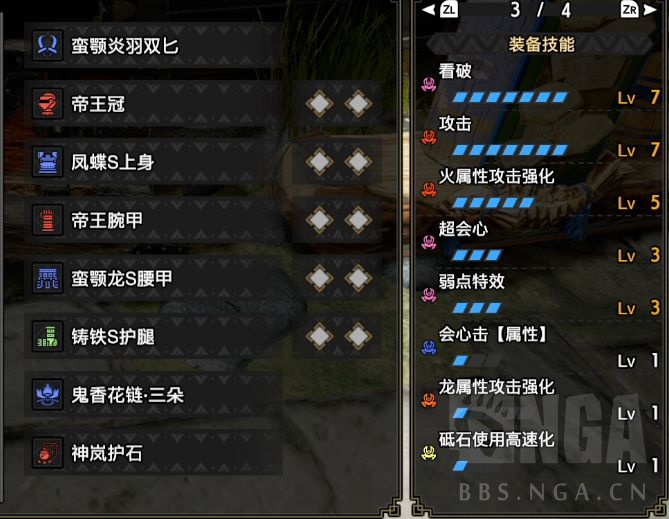
Task: Select first decoration slot of 铸铁S护腿
Action: 319,336
